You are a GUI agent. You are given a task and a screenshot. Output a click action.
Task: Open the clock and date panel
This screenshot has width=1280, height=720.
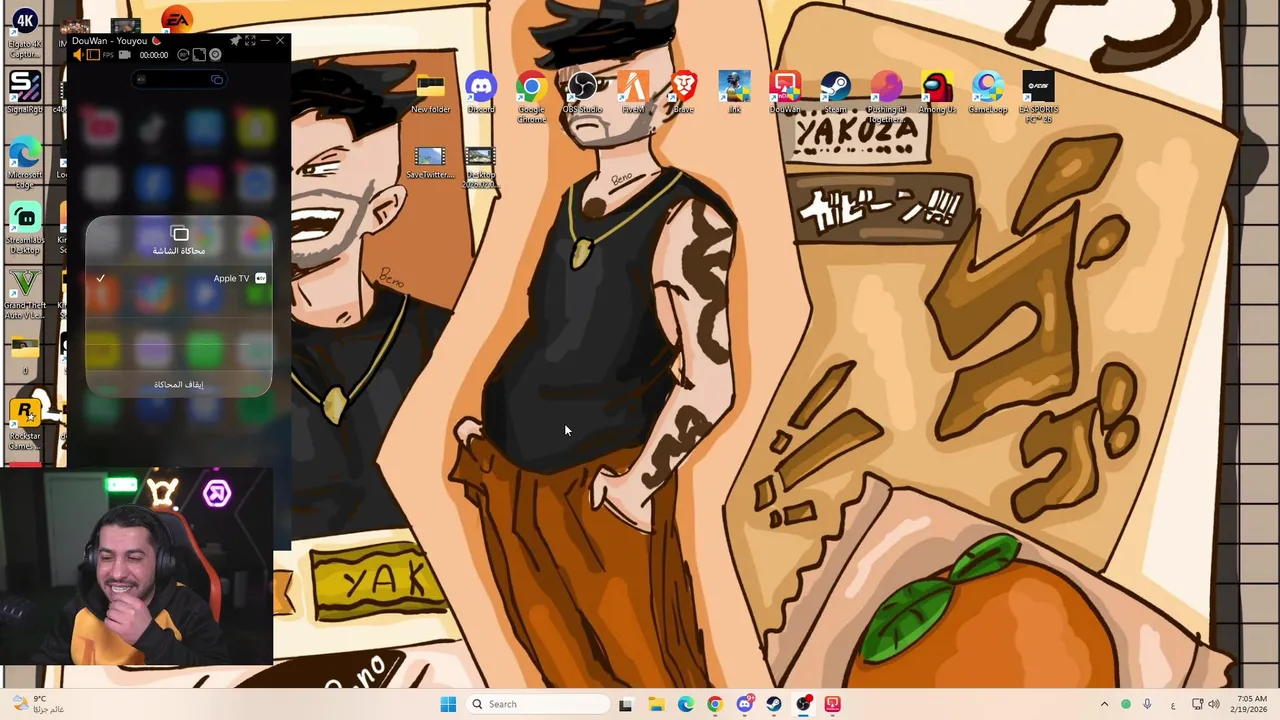1250,704
